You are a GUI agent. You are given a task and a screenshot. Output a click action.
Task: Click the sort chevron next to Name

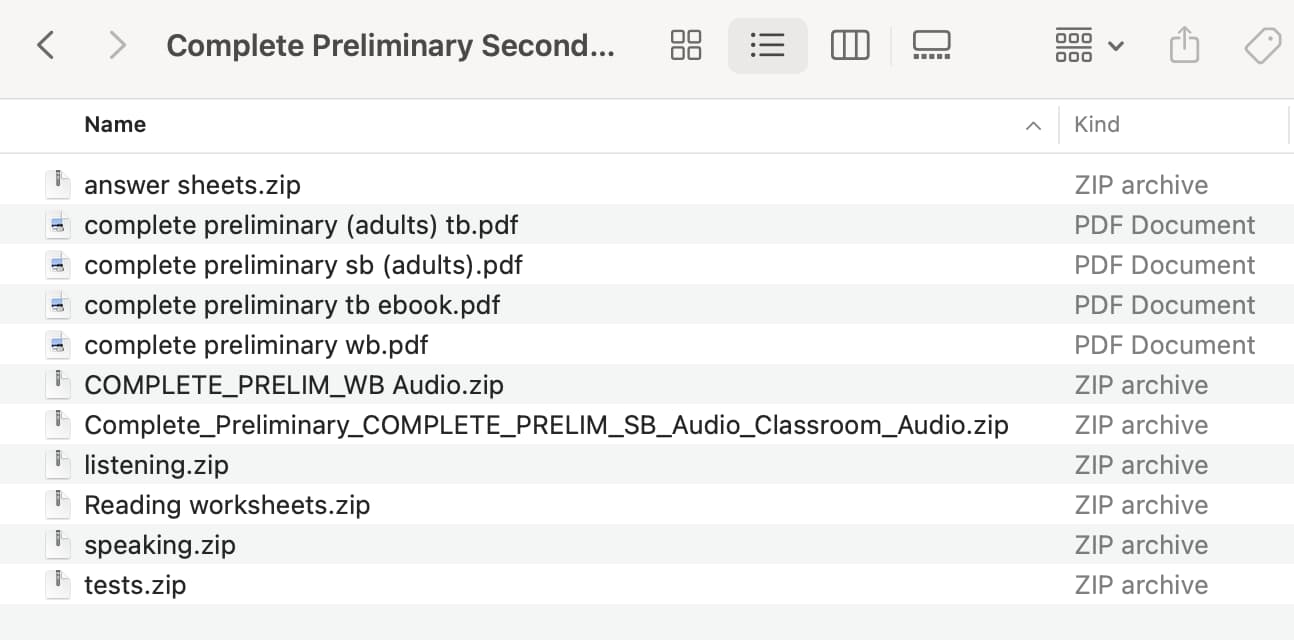[x=1033, y=126]
